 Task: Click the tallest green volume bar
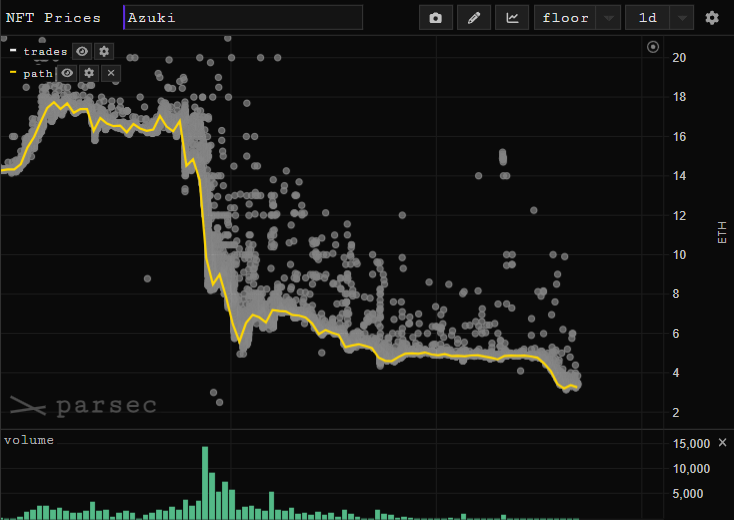pos(205,483)
